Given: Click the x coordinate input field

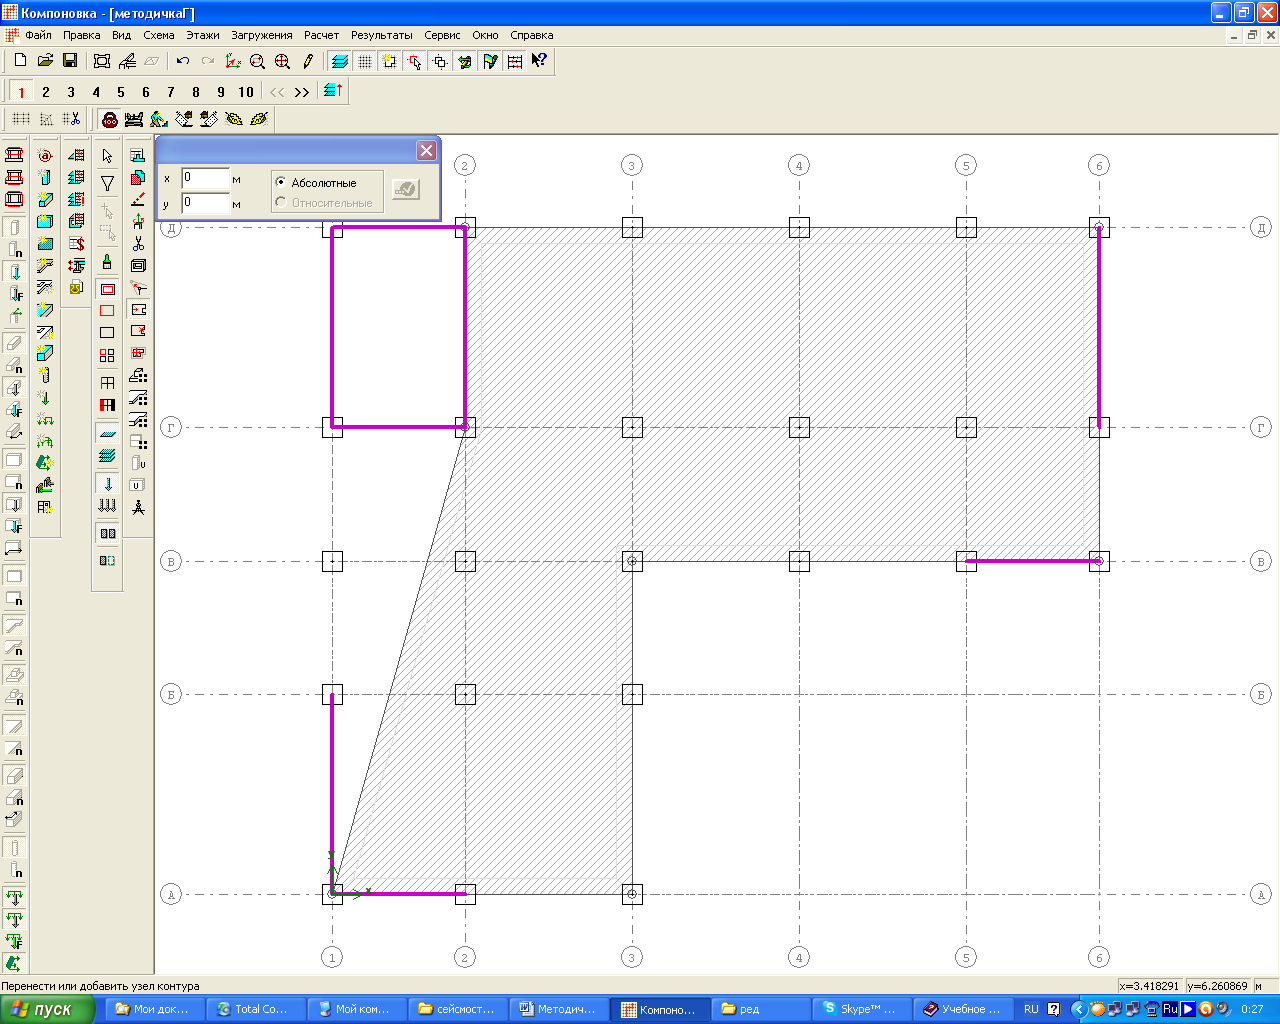Looking at the screenshot, I should click(205, 178).
